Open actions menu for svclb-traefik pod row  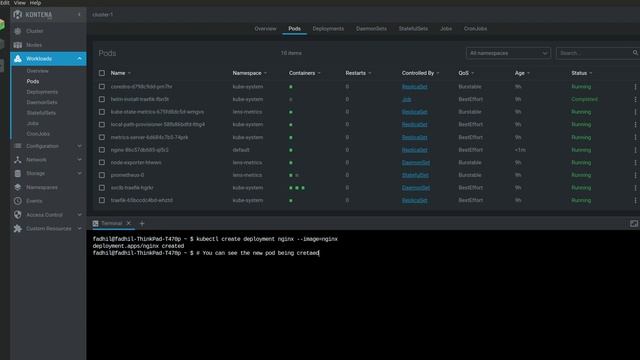pos(635,188)
